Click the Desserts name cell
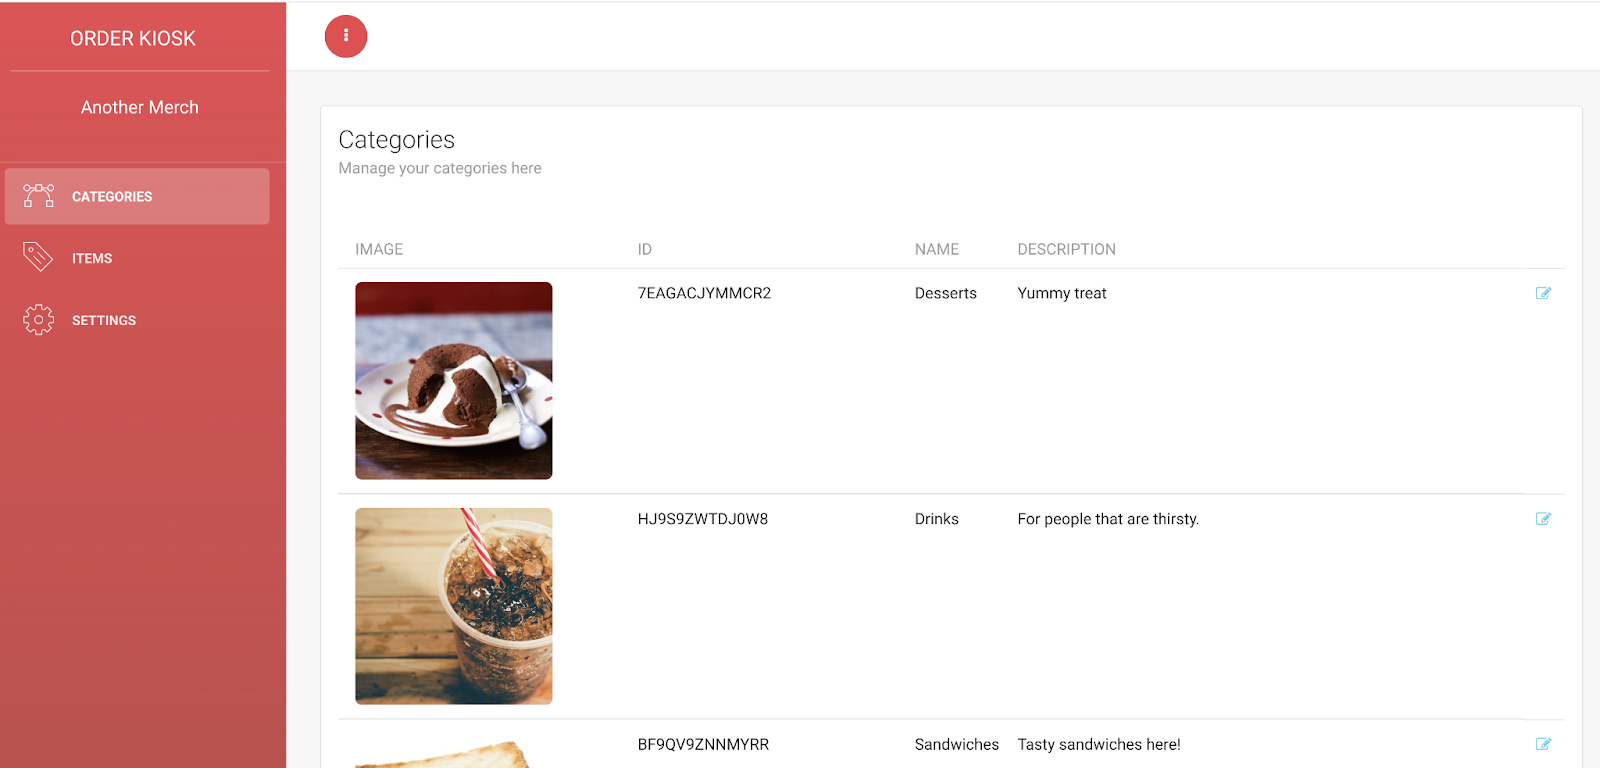The image size is (1600, 768). [x=946, y=293]
